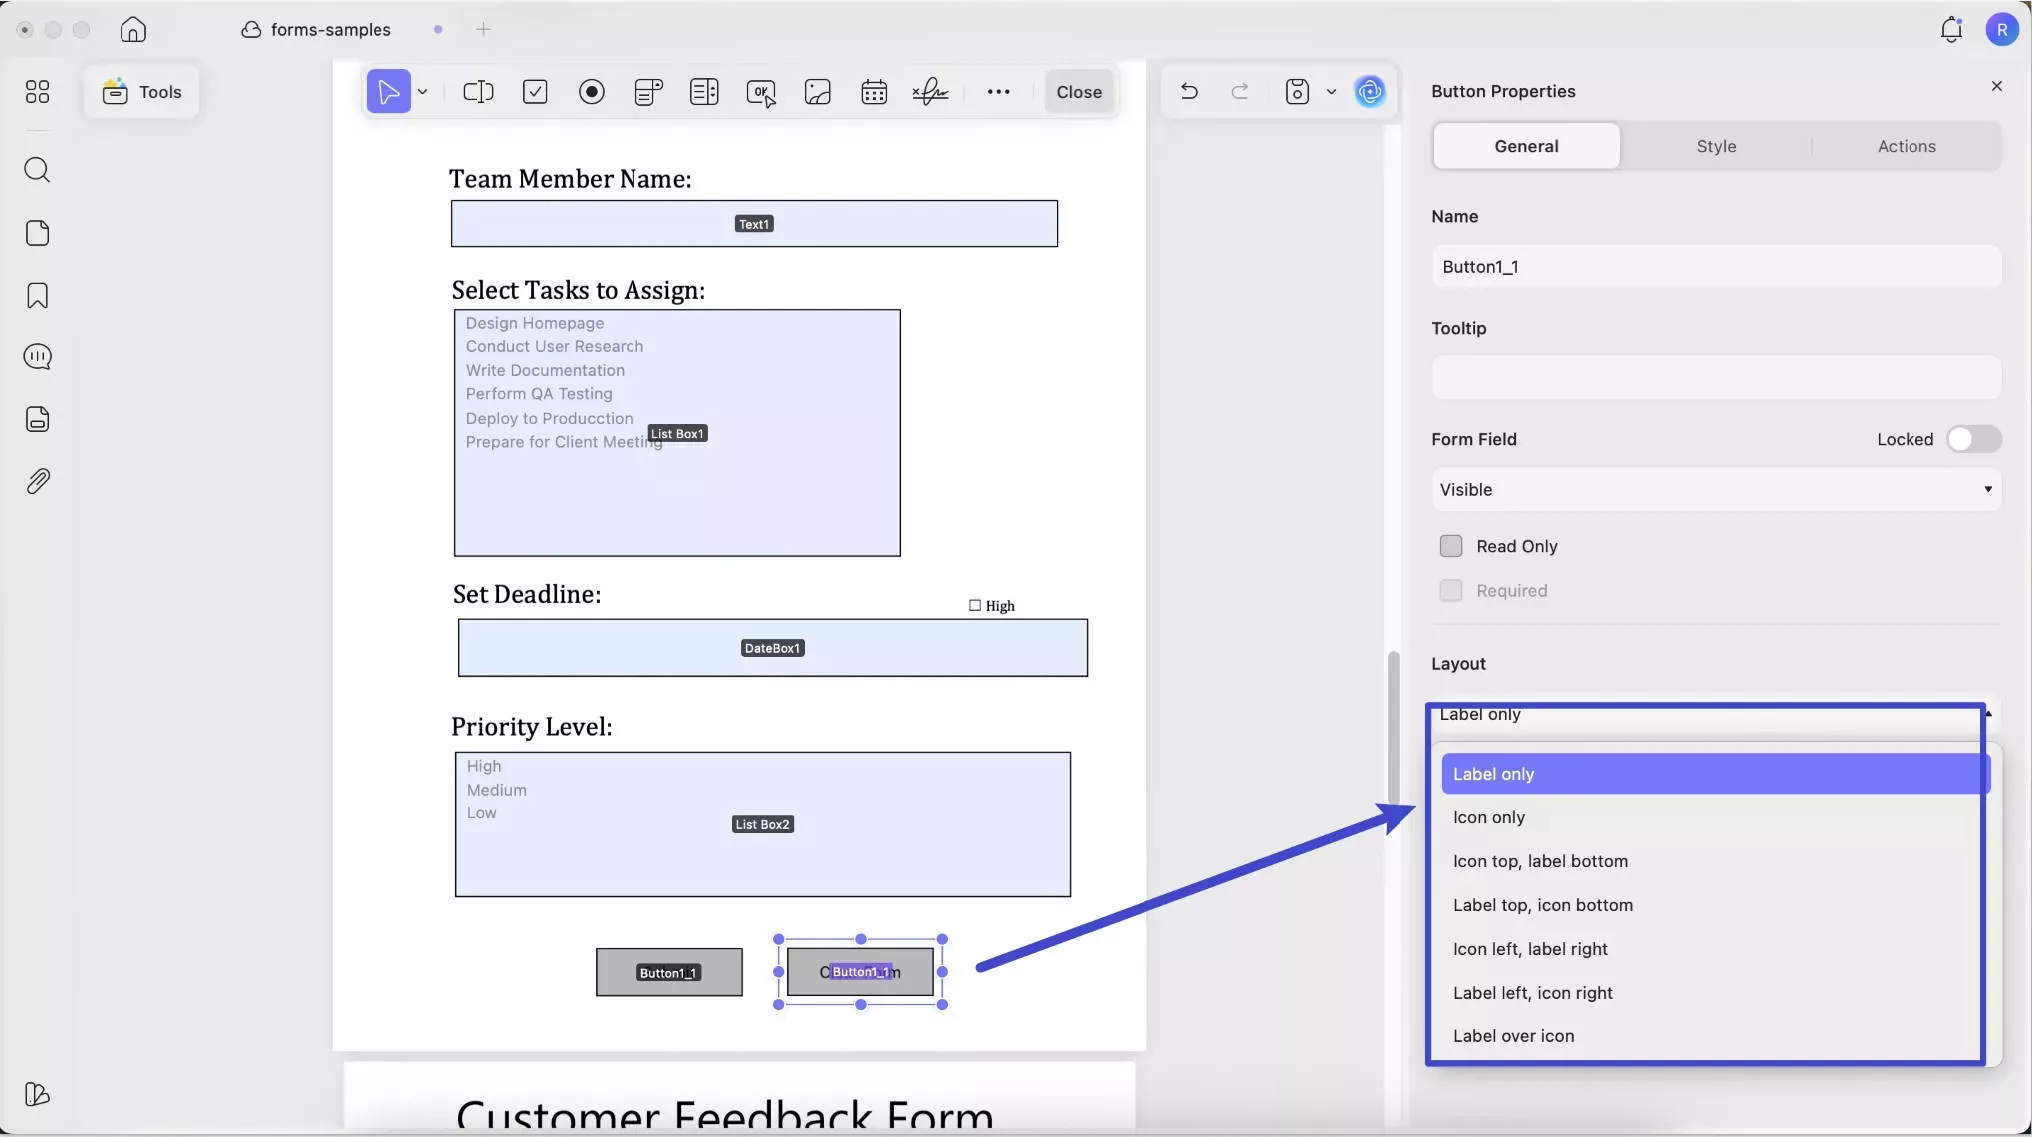Switch to the Style tab
The image size is (2032, 1137).
(x=1716, y=146)
